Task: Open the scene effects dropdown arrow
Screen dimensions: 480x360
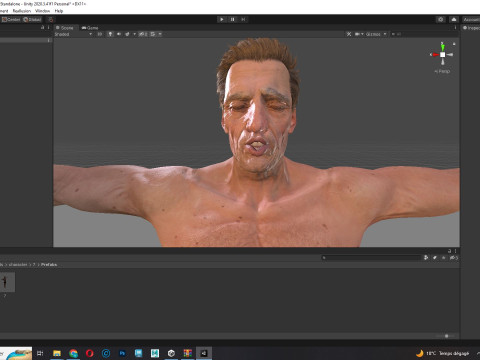Action: 134,34
